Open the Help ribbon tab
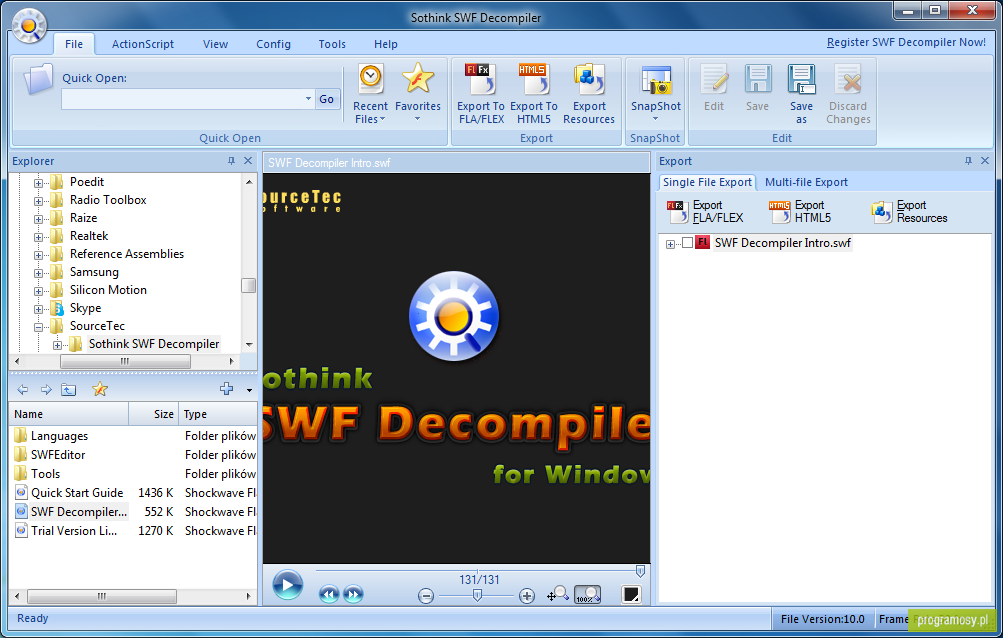 [x=386, y=44]
